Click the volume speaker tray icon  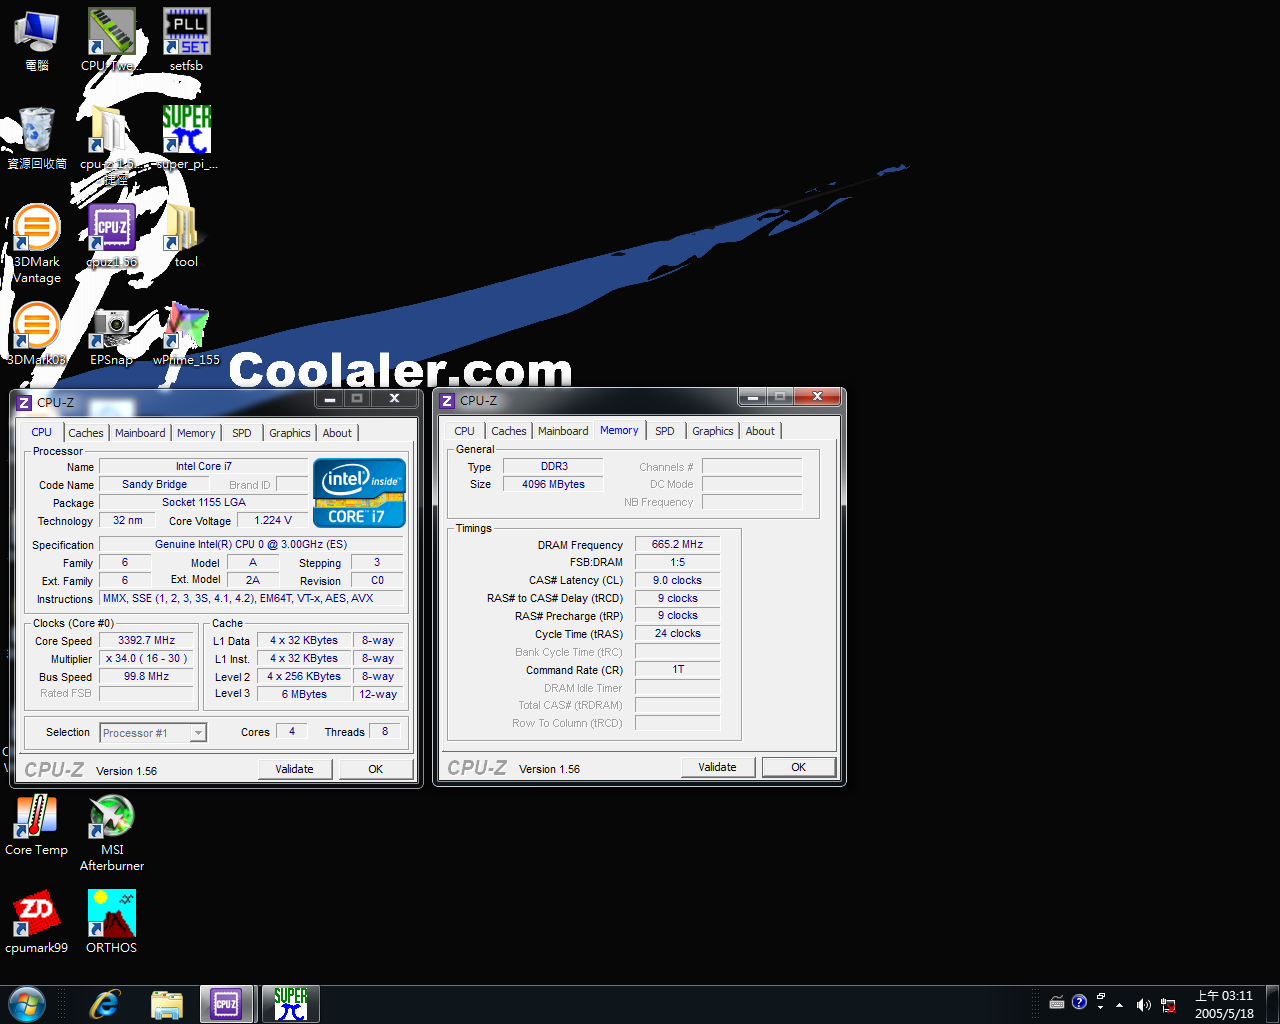(x=1144, y=1004)
